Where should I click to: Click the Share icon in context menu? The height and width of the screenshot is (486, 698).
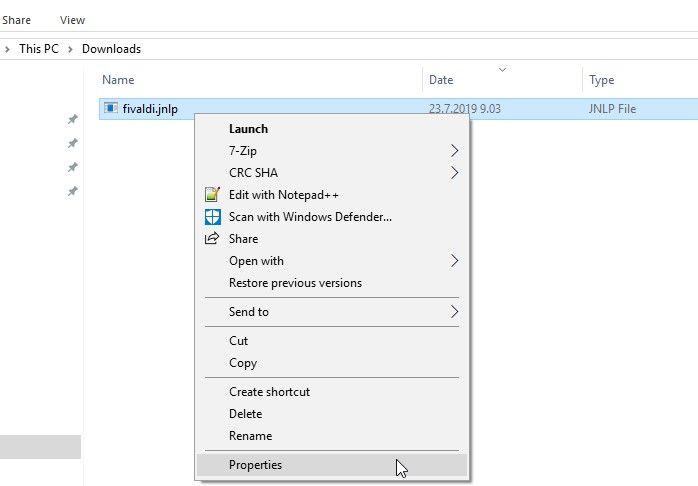(x=211, y=239)
